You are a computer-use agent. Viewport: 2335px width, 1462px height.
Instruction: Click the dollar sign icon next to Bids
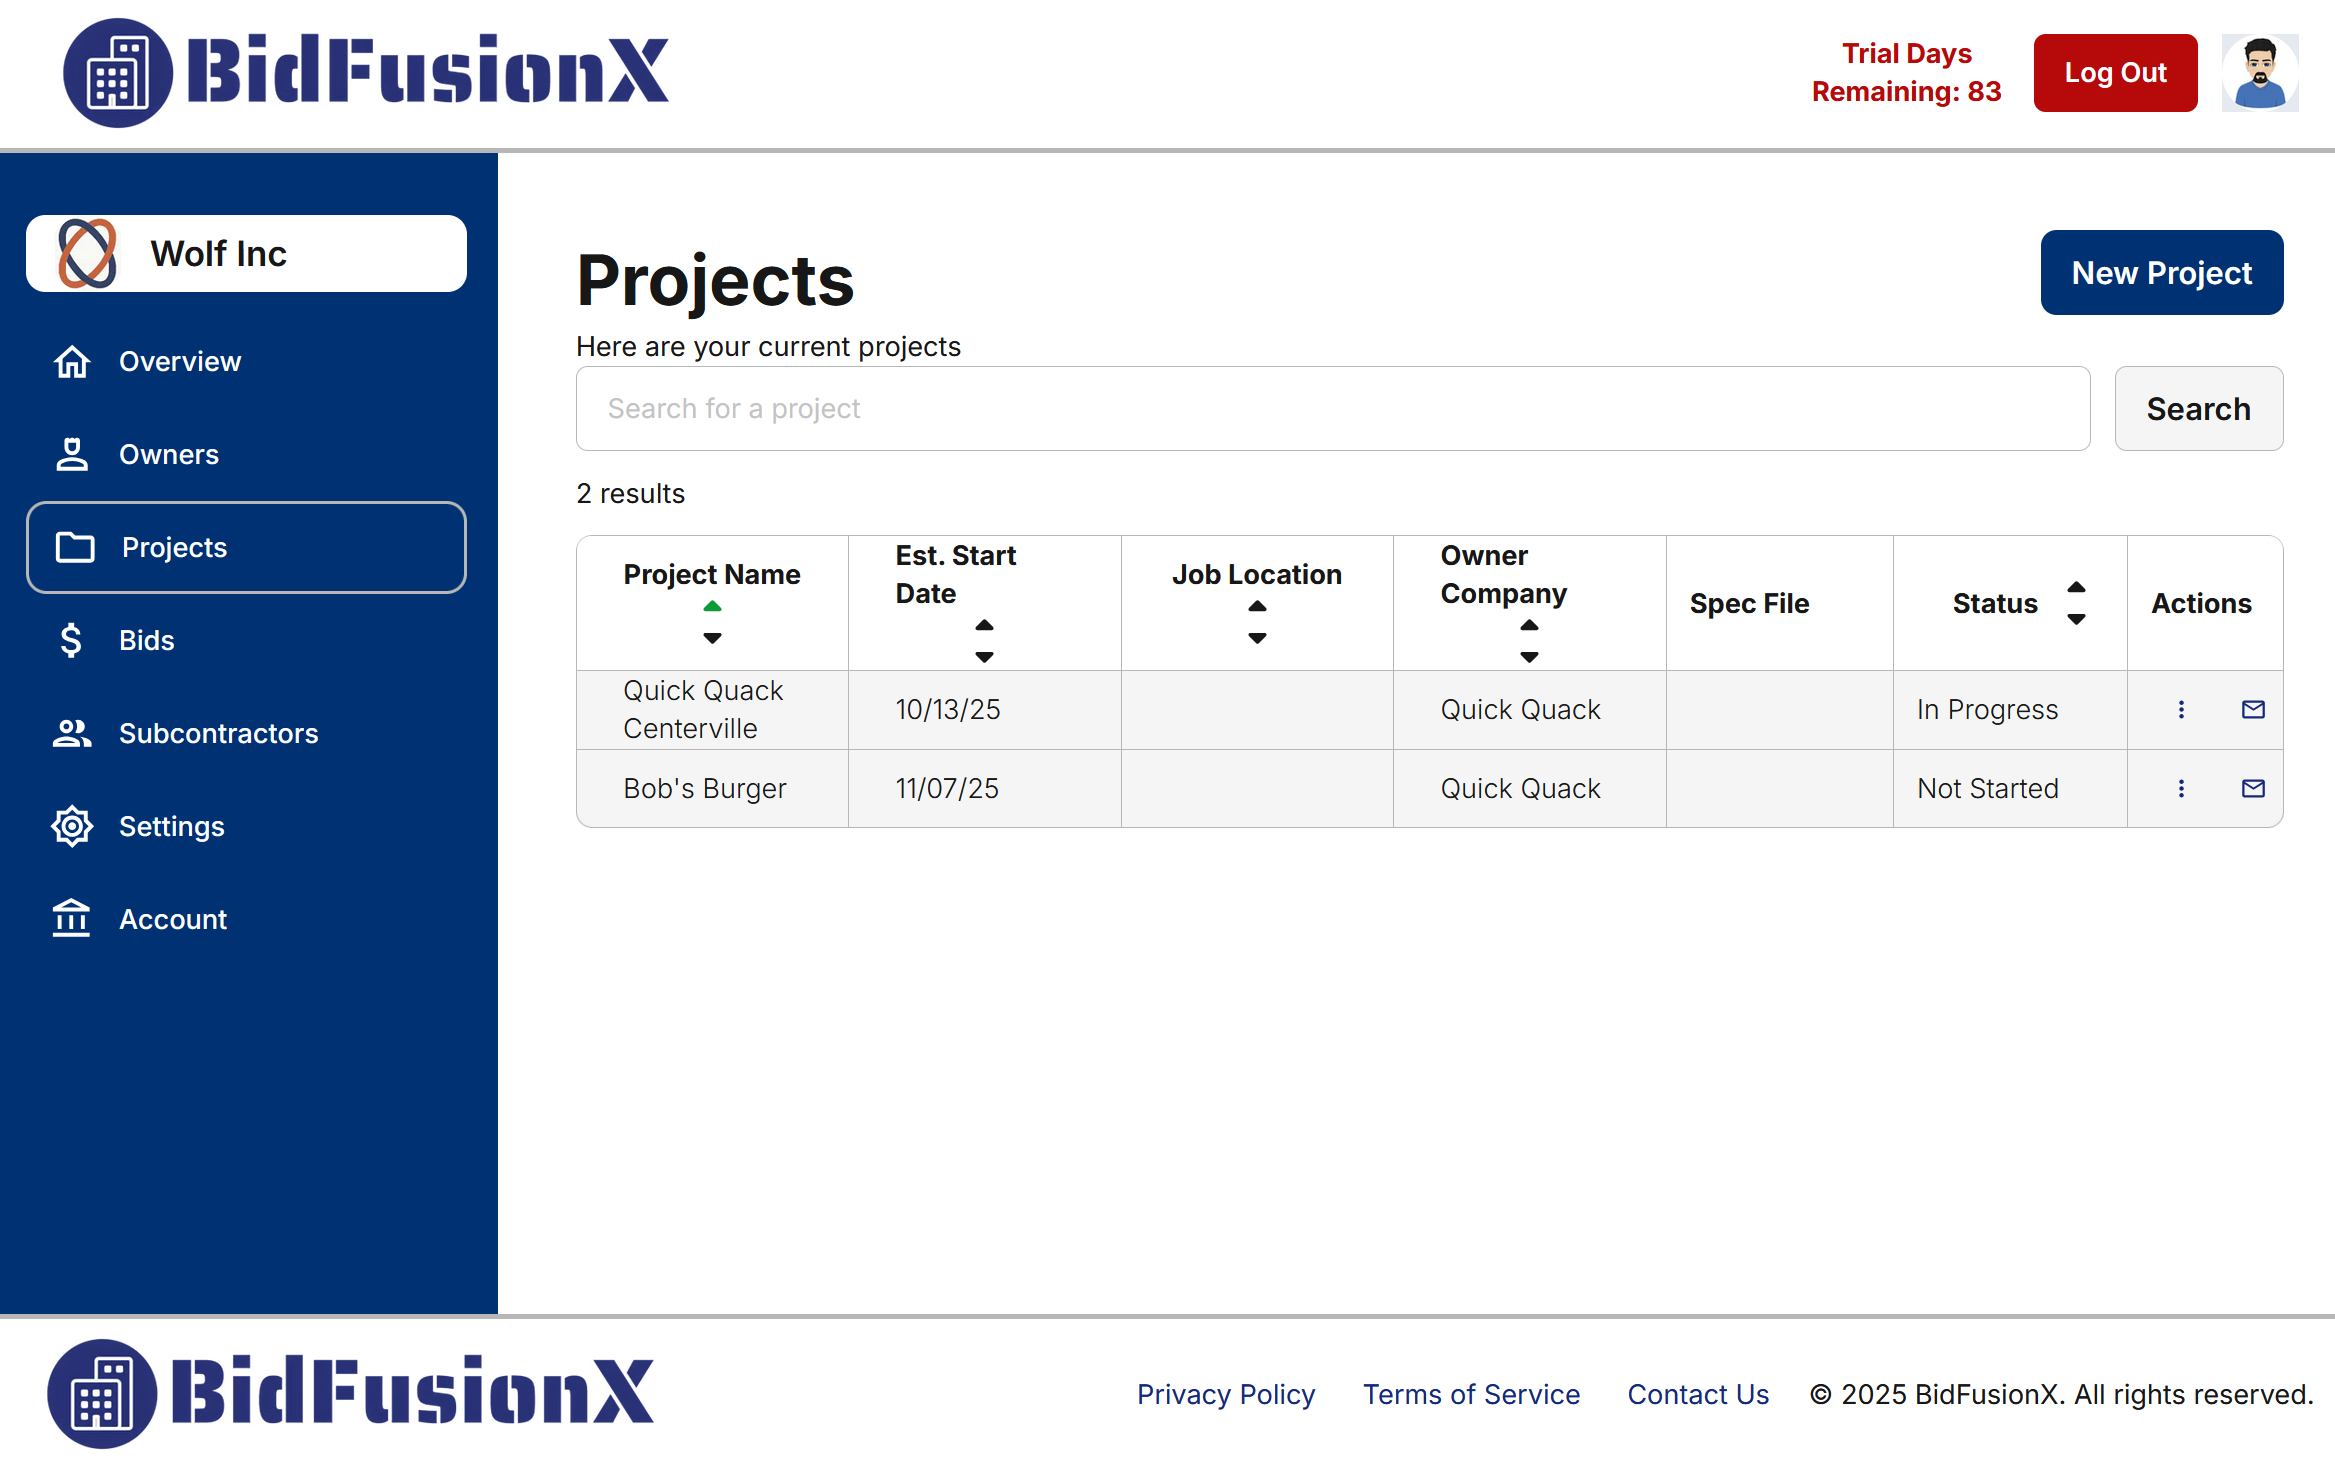71,640
